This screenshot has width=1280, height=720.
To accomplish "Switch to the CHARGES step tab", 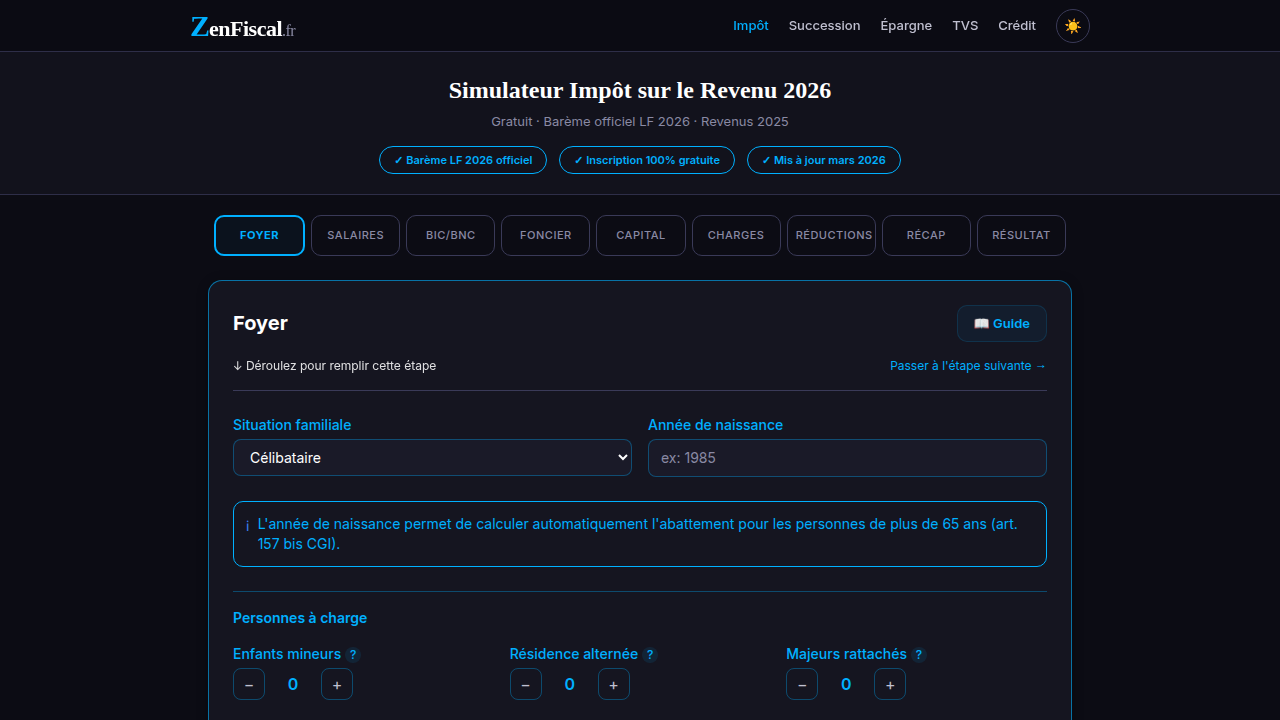I will coord(736,236).
